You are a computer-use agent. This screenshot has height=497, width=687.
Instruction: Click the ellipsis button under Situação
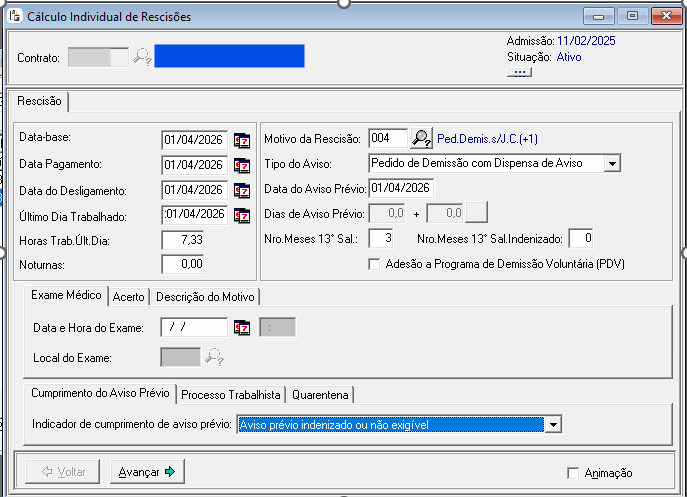519,73
